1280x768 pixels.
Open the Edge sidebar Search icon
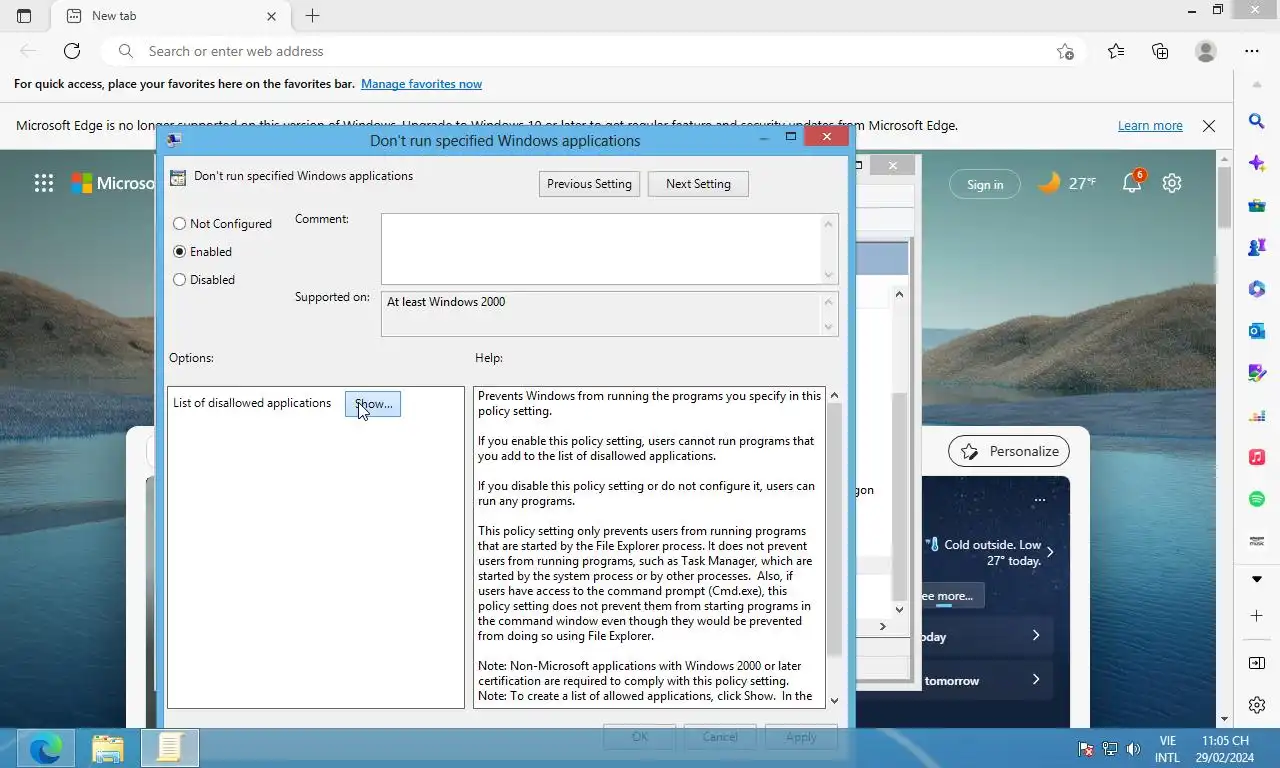point(1257,121)
